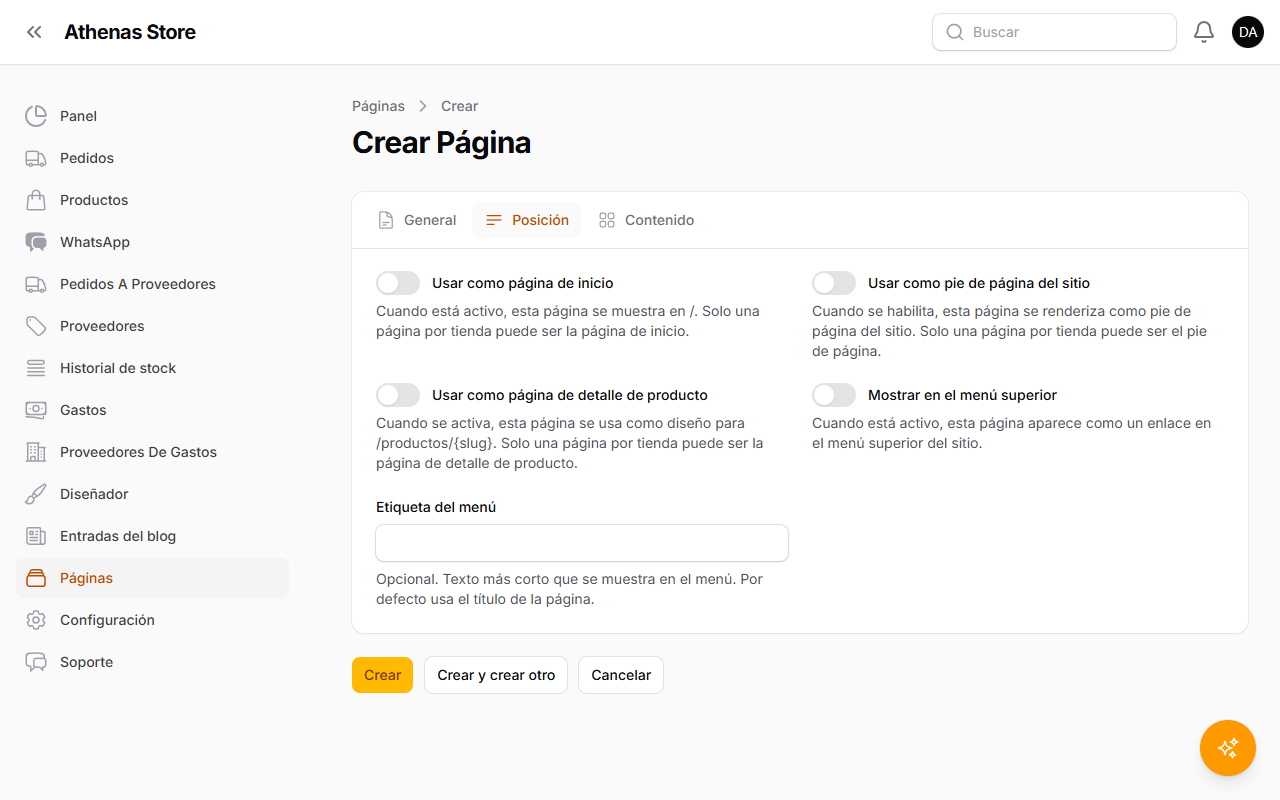Open Entradas del blog
This screenshot has width=1280, height=800.
coord(152,536)
